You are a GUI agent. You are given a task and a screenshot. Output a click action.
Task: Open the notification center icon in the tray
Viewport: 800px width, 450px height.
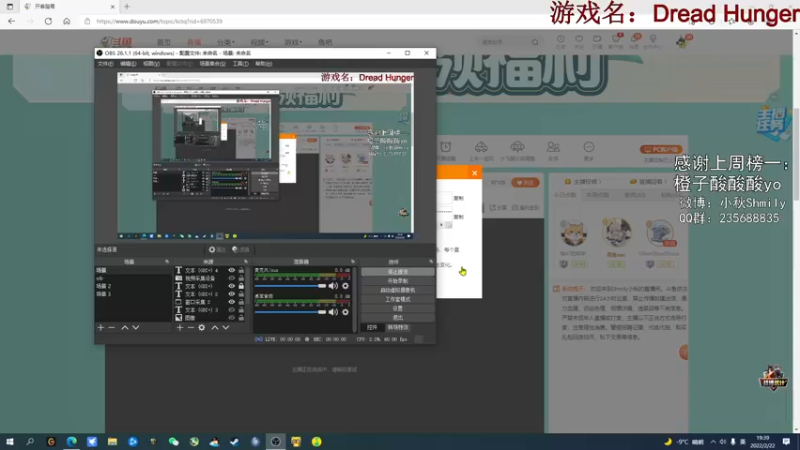(x=786, y=442)
